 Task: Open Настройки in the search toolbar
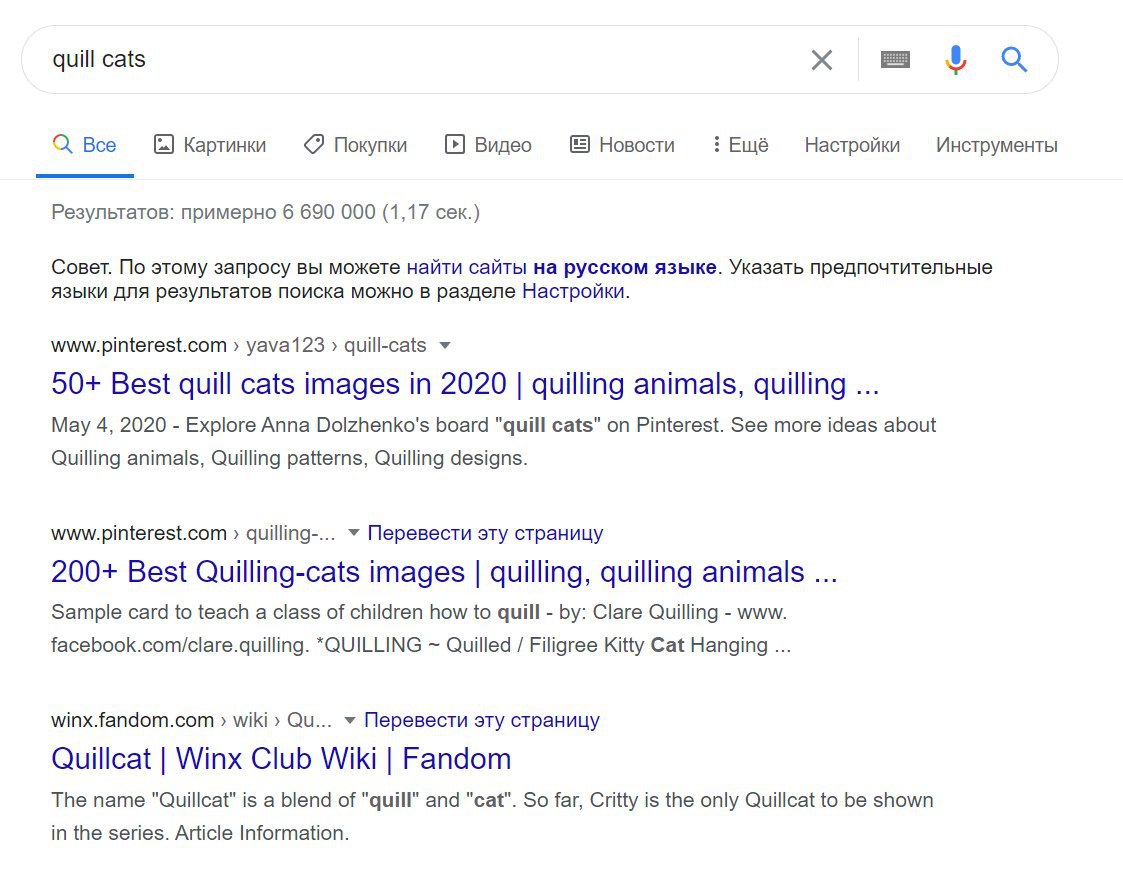click(852, 145)
